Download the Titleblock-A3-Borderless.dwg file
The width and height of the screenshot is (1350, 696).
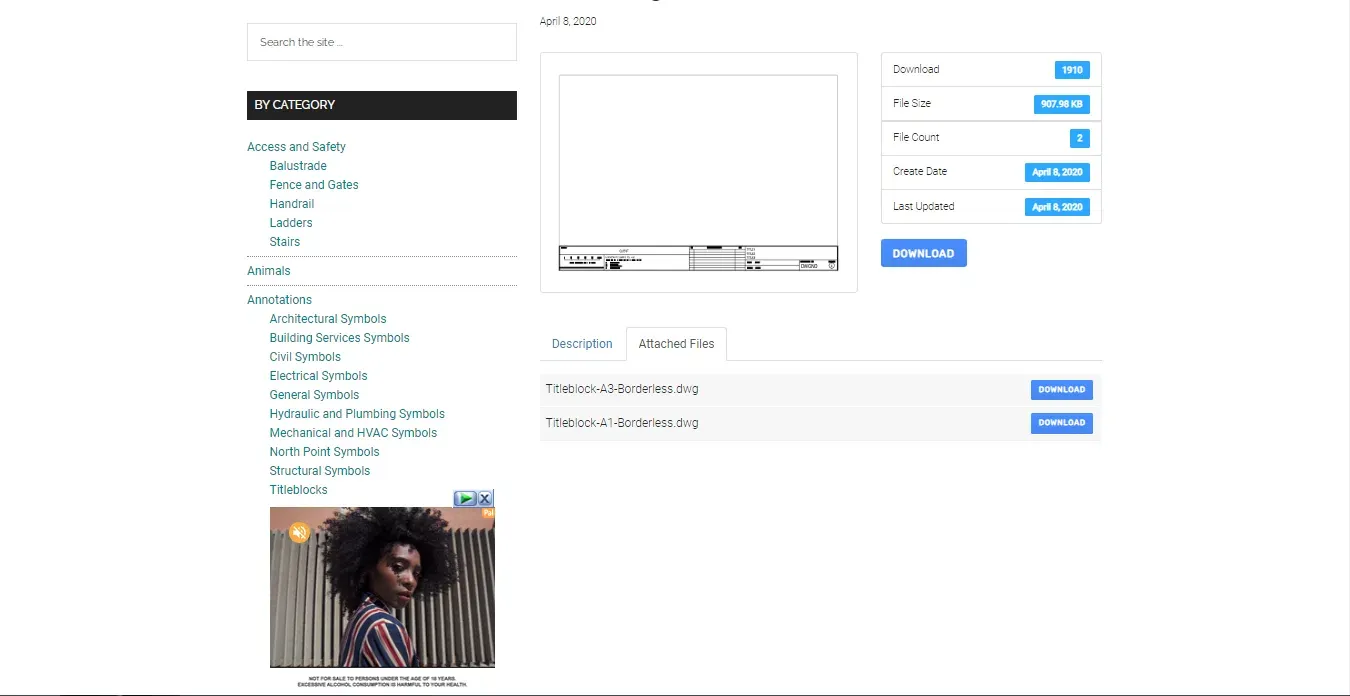[1061, 390]
